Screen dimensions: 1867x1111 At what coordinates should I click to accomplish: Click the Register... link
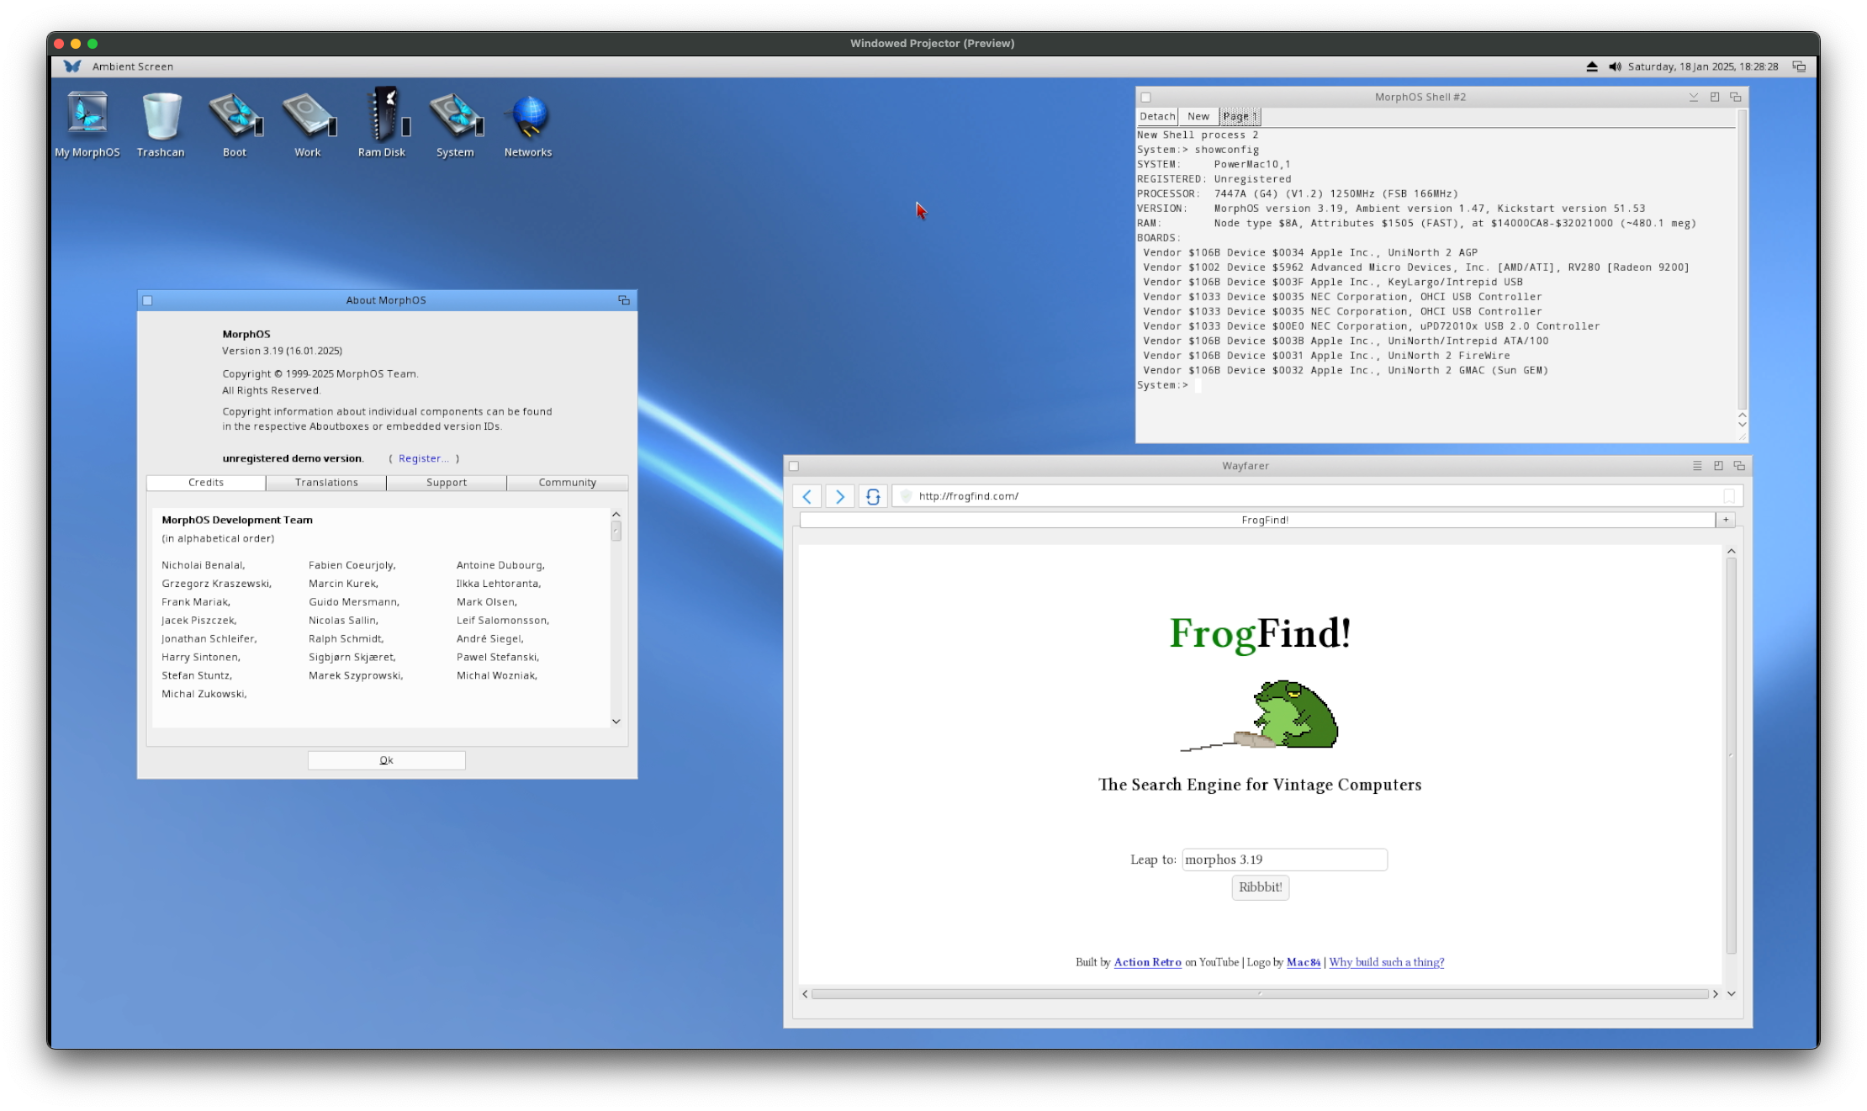pos(423,458)
